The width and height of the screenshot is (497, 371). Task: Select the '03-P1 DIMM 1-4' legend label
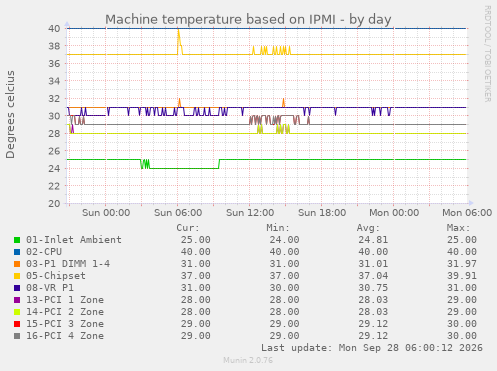pos(68,264)
